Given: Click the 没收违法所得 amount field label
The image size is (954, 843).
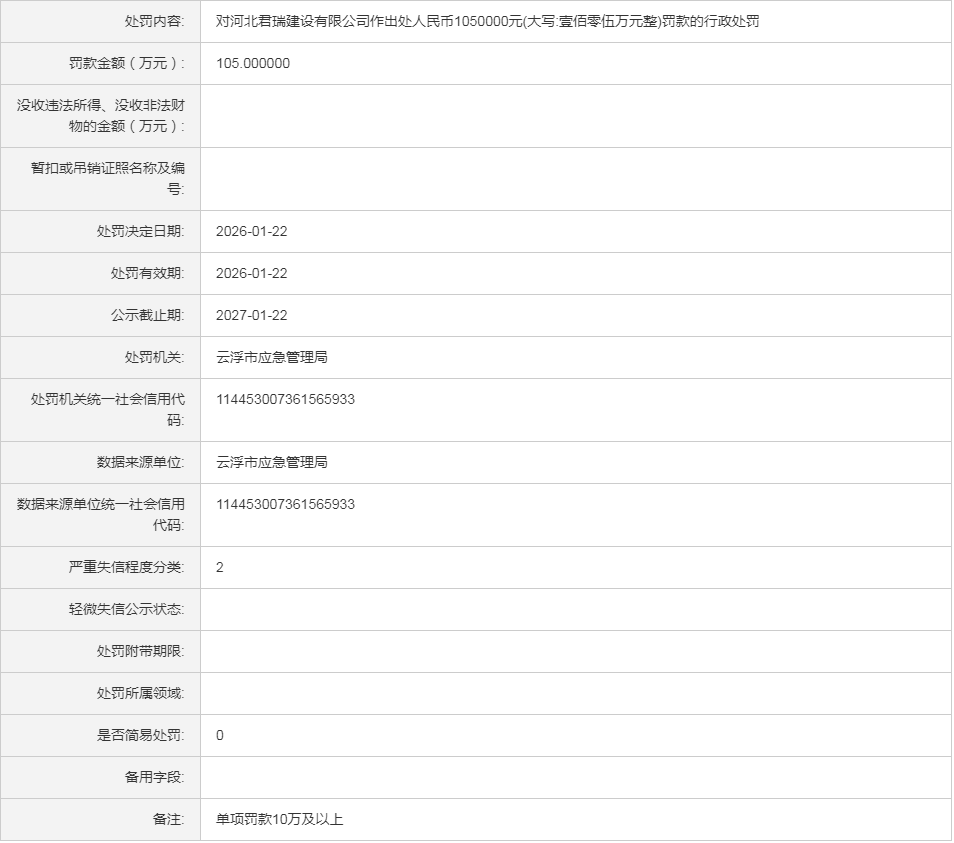Looking at the screenshot, I should [101, 115].
